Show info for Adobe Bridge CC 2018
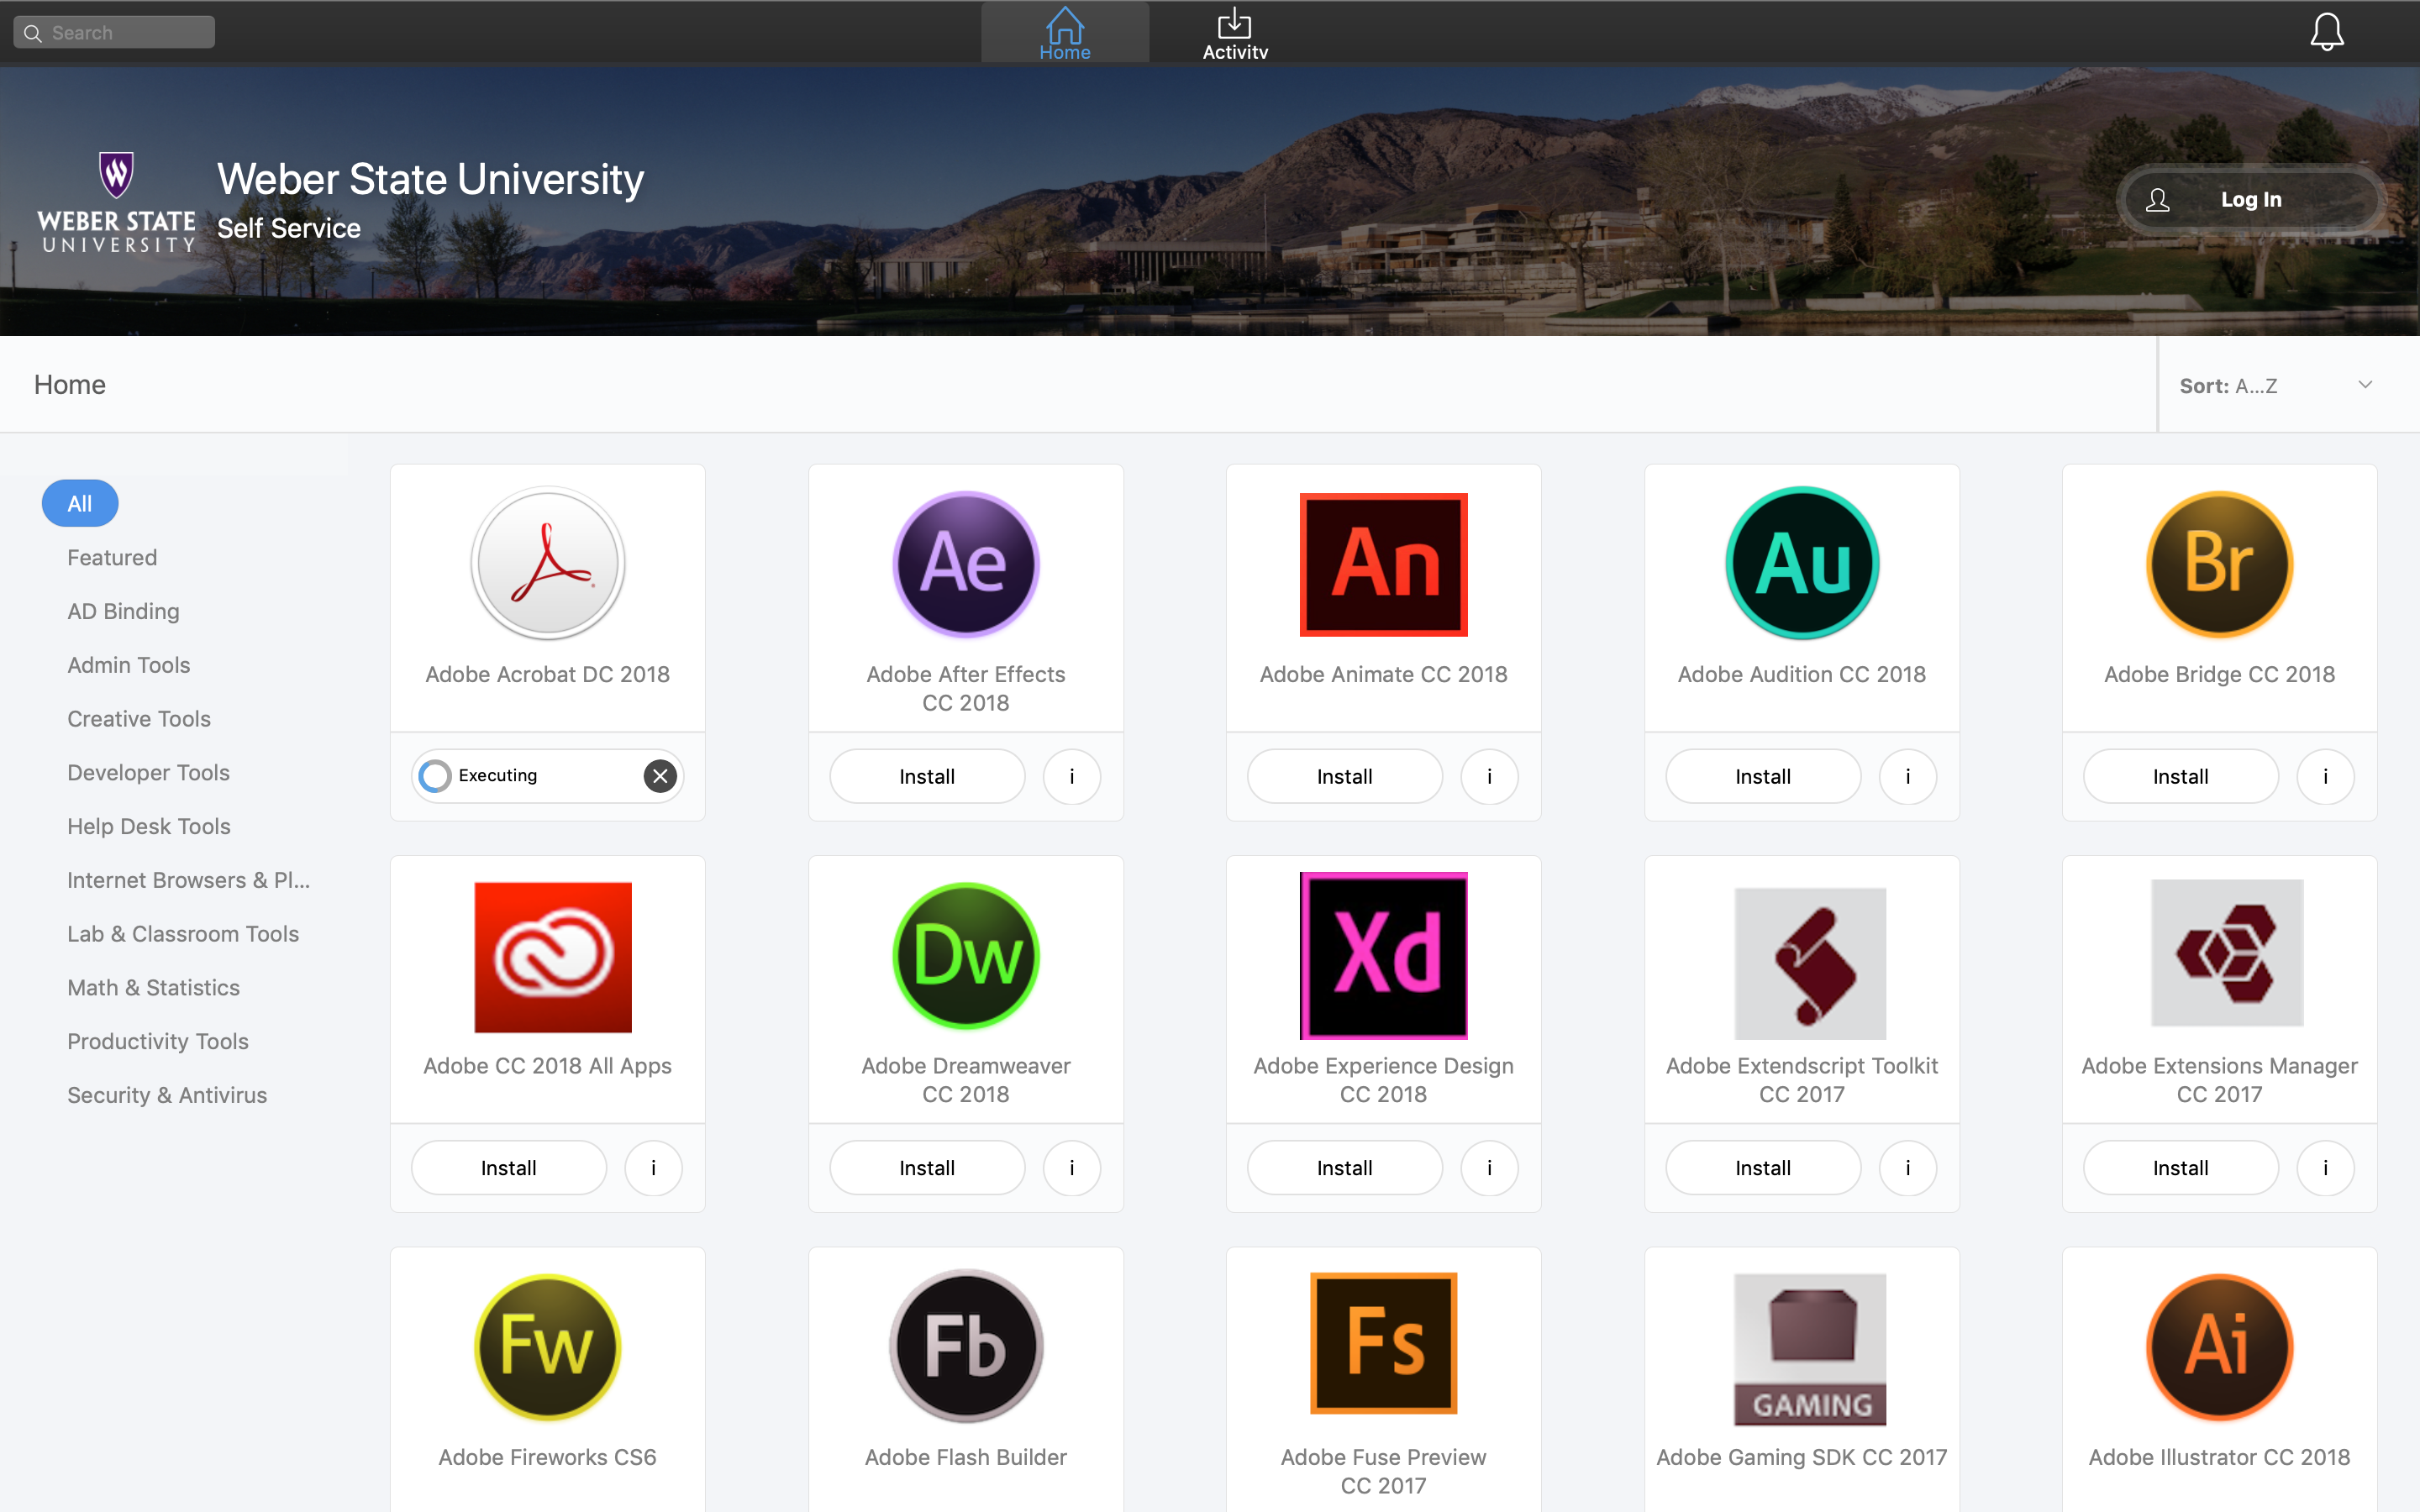This screenshot has width=2420, height=1512. click(x=2325, y=776)
